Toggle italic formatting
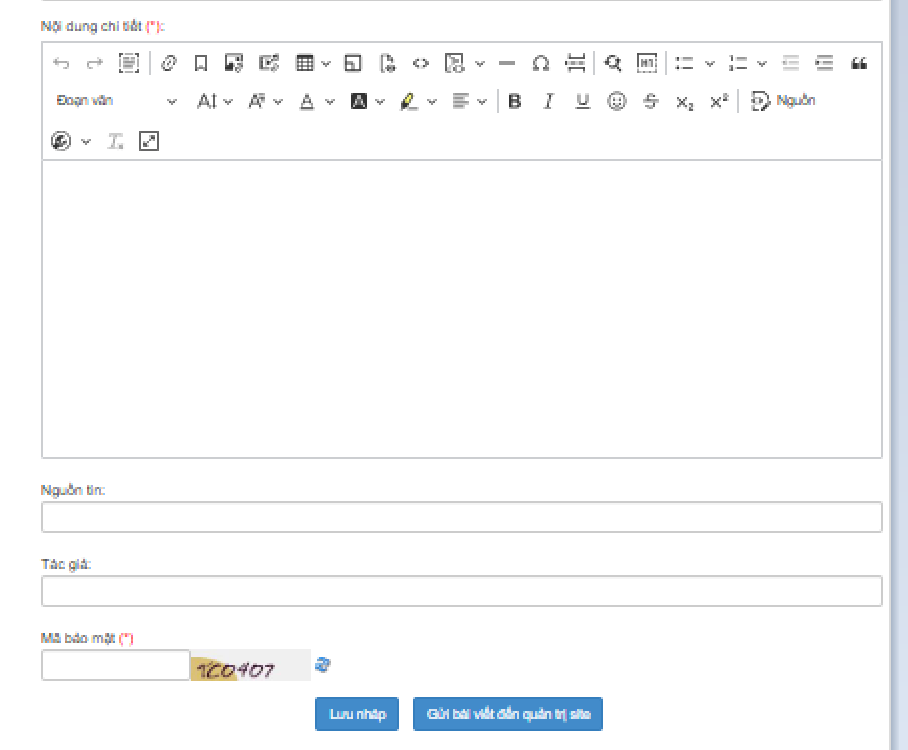 coord(548,101)
